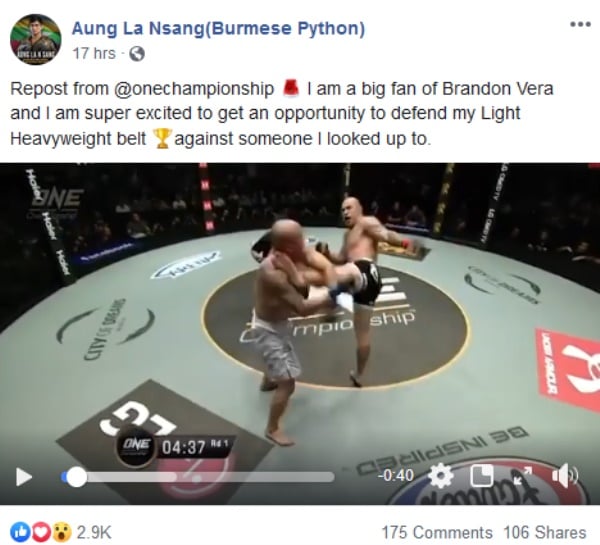View the 2.9K reactions list
The height and width of the screenshot is (545, 600).
(x=94, y=532)
